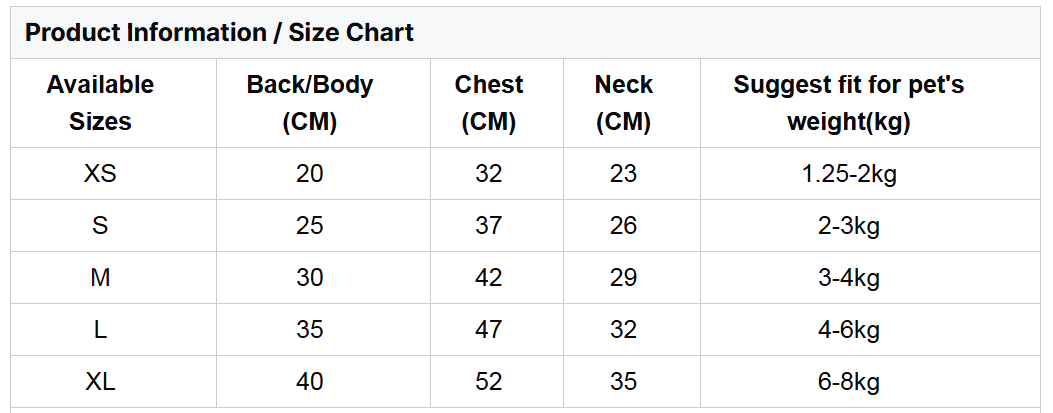Image resolution: width=1053 pixels, height=413 pixels.
Task: Click the Back/Body (CM) column header
Action: pyautogui.click(x=310, y=103)
